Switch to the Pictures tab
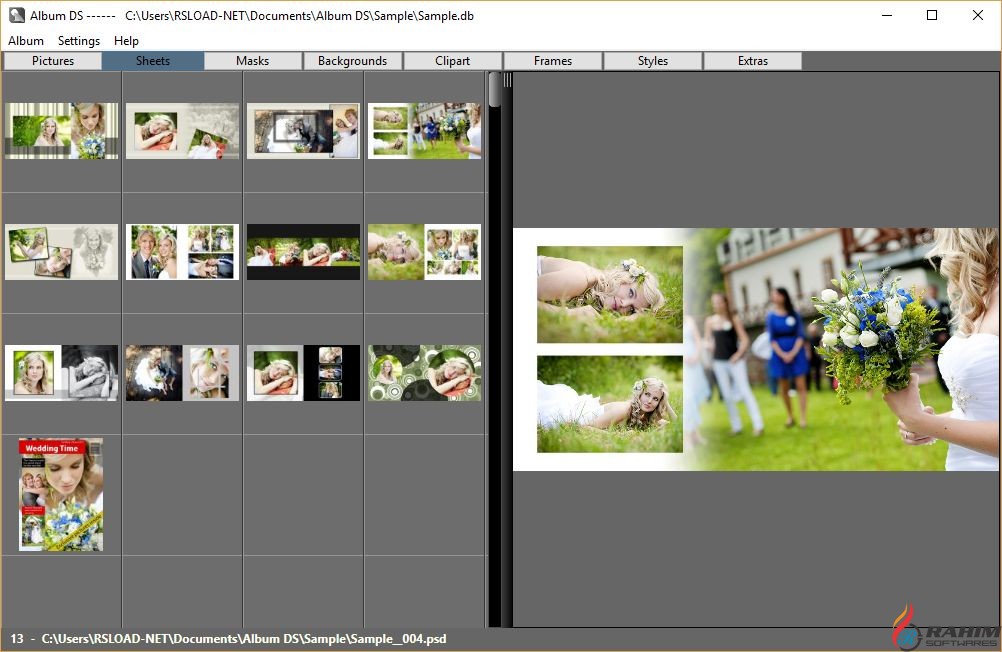This screenshot has height=652, width=1002. point(53,61)
